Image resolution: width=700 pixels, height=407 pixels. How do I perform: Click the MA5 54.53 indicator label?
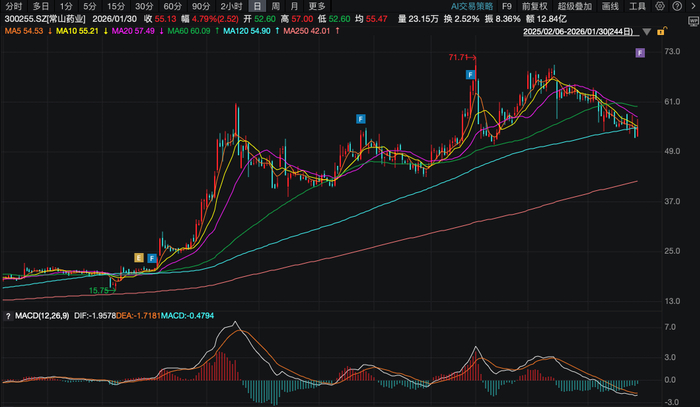point(24,31)
